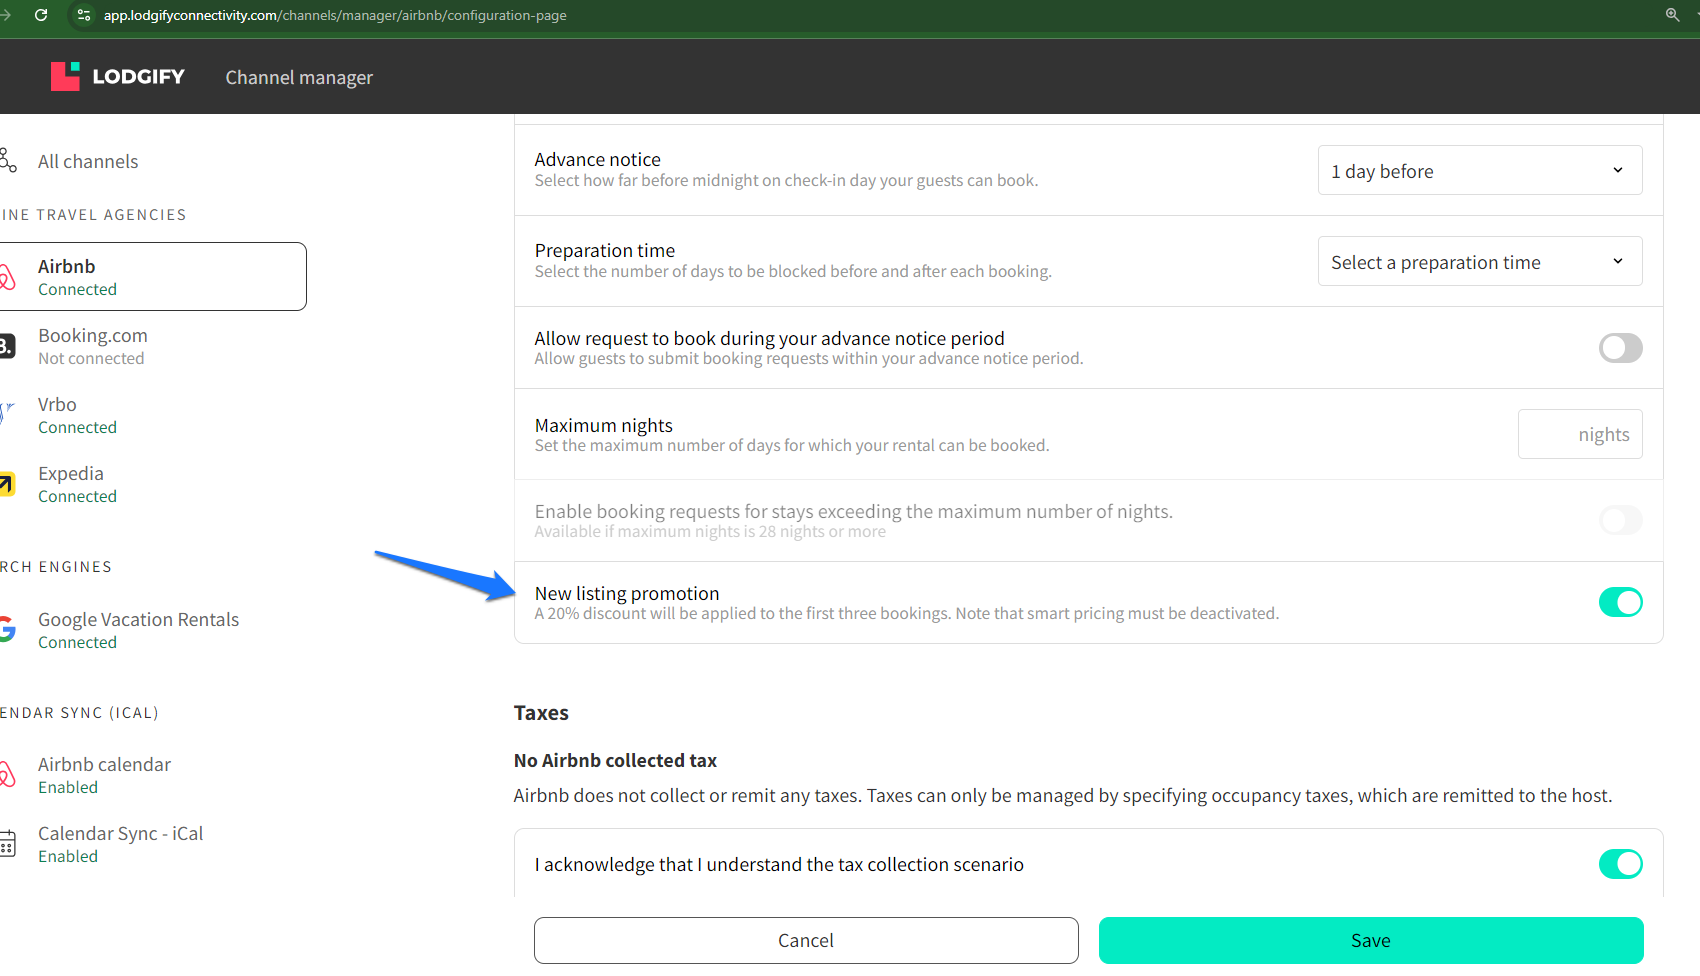Open site information icon in address bar

(x=84, y=15)
